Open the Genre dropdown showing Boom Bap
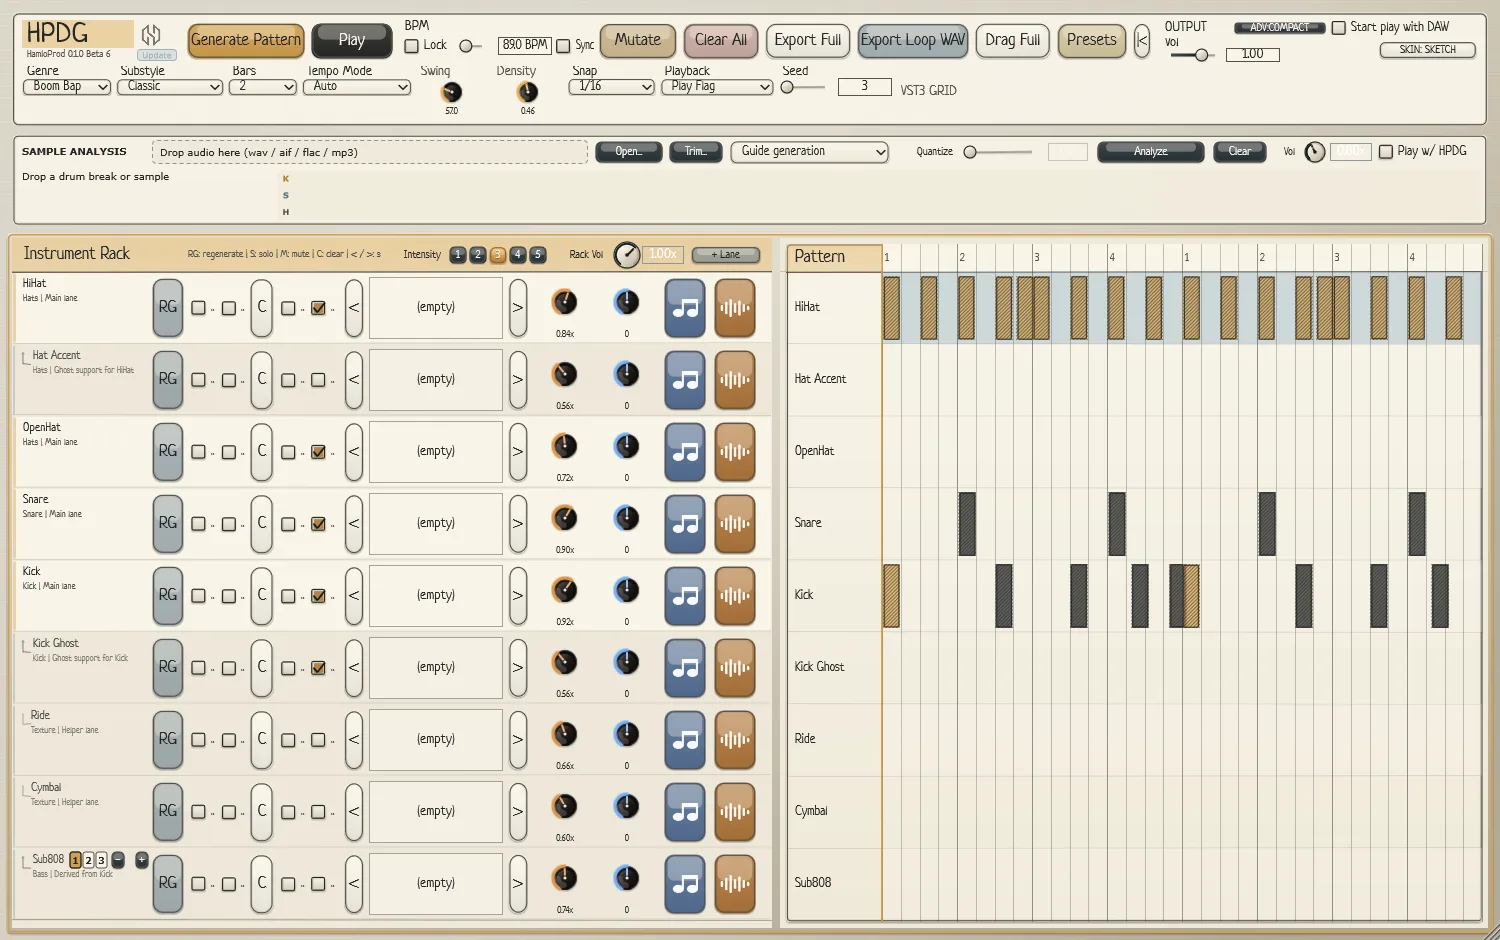Image resolution: width=1500 pixels, height=940 pixels. [x=67, y=87]
